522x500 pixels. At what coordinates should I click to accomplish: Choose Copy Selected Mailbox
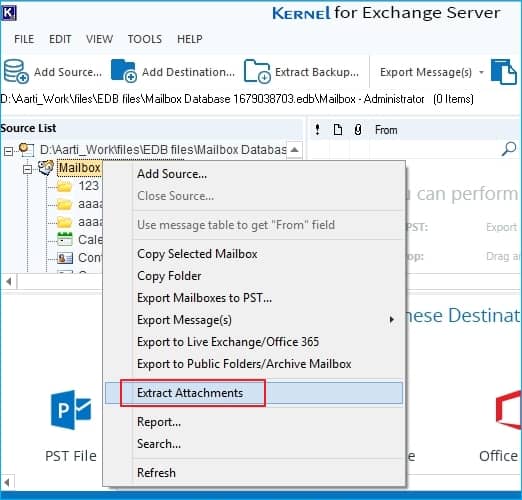pyautogui.click(x=254, y=254)
